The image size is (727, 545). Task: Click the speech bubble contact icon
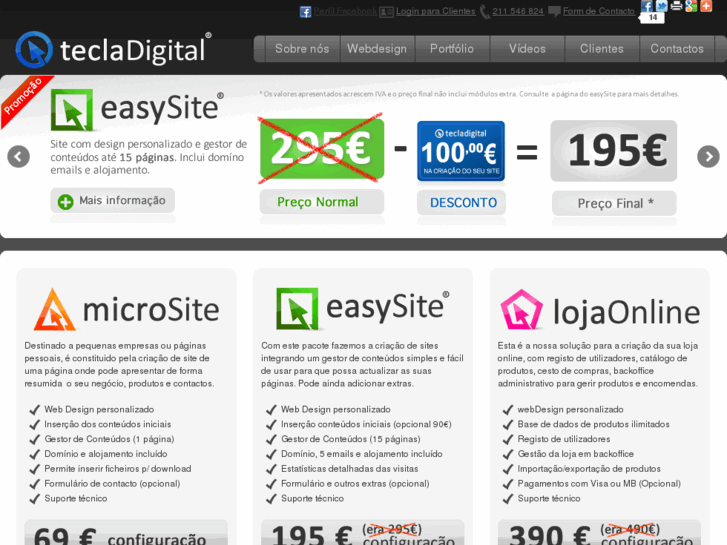pyautogui.click(x=554, y=12)
